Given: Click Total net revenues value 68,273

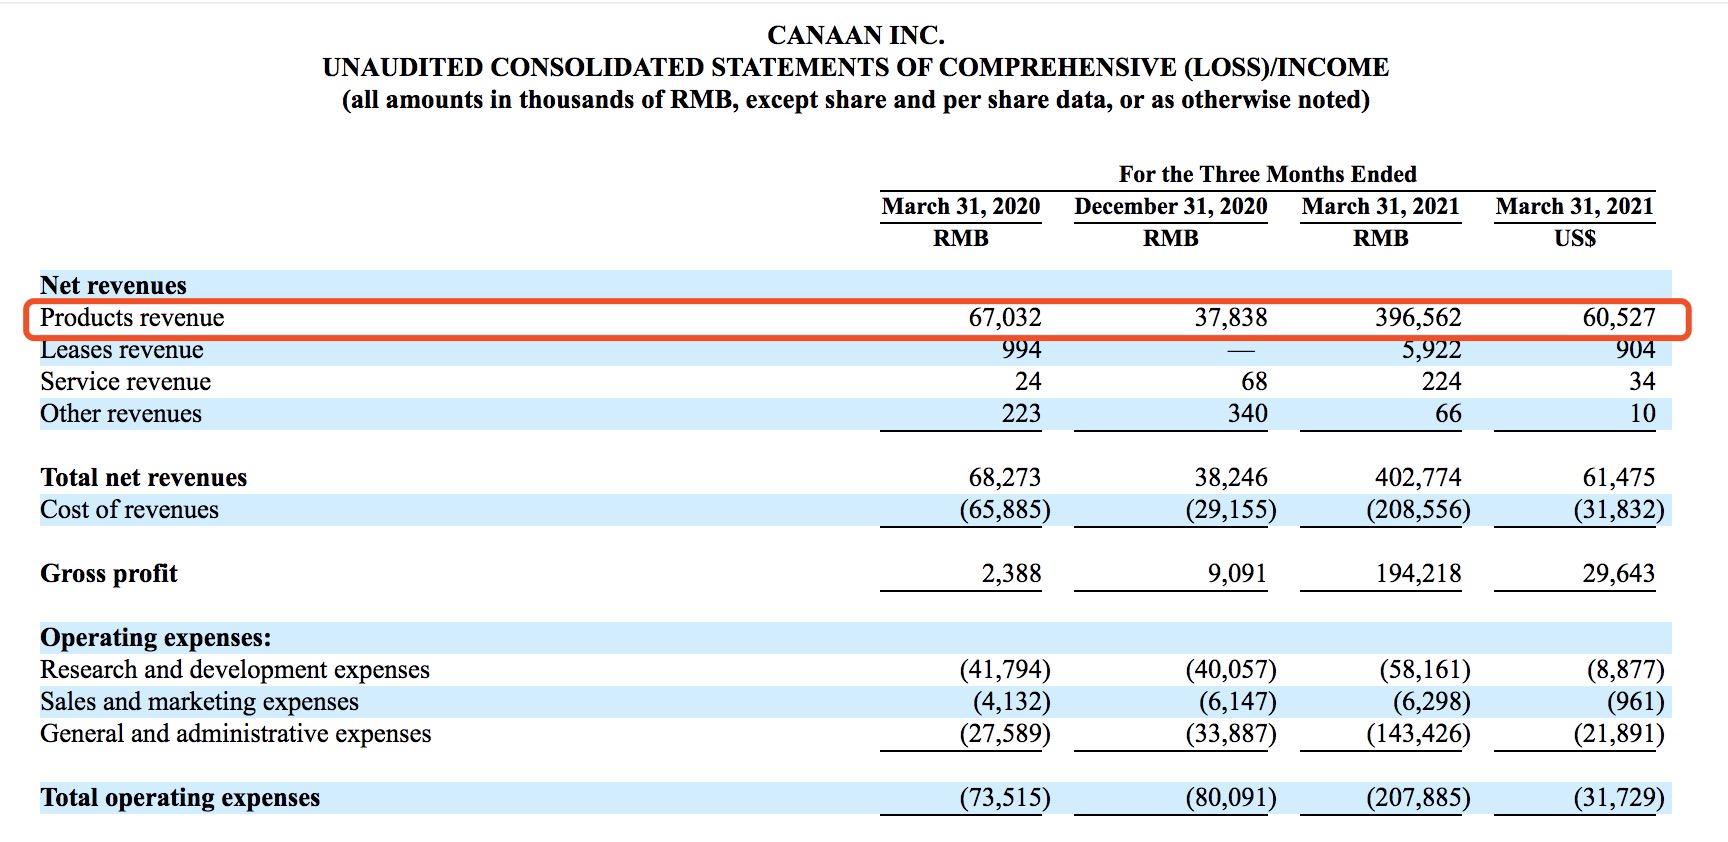Looking at the screenshot, I should pyautogui.click(x=1004, y=478).
